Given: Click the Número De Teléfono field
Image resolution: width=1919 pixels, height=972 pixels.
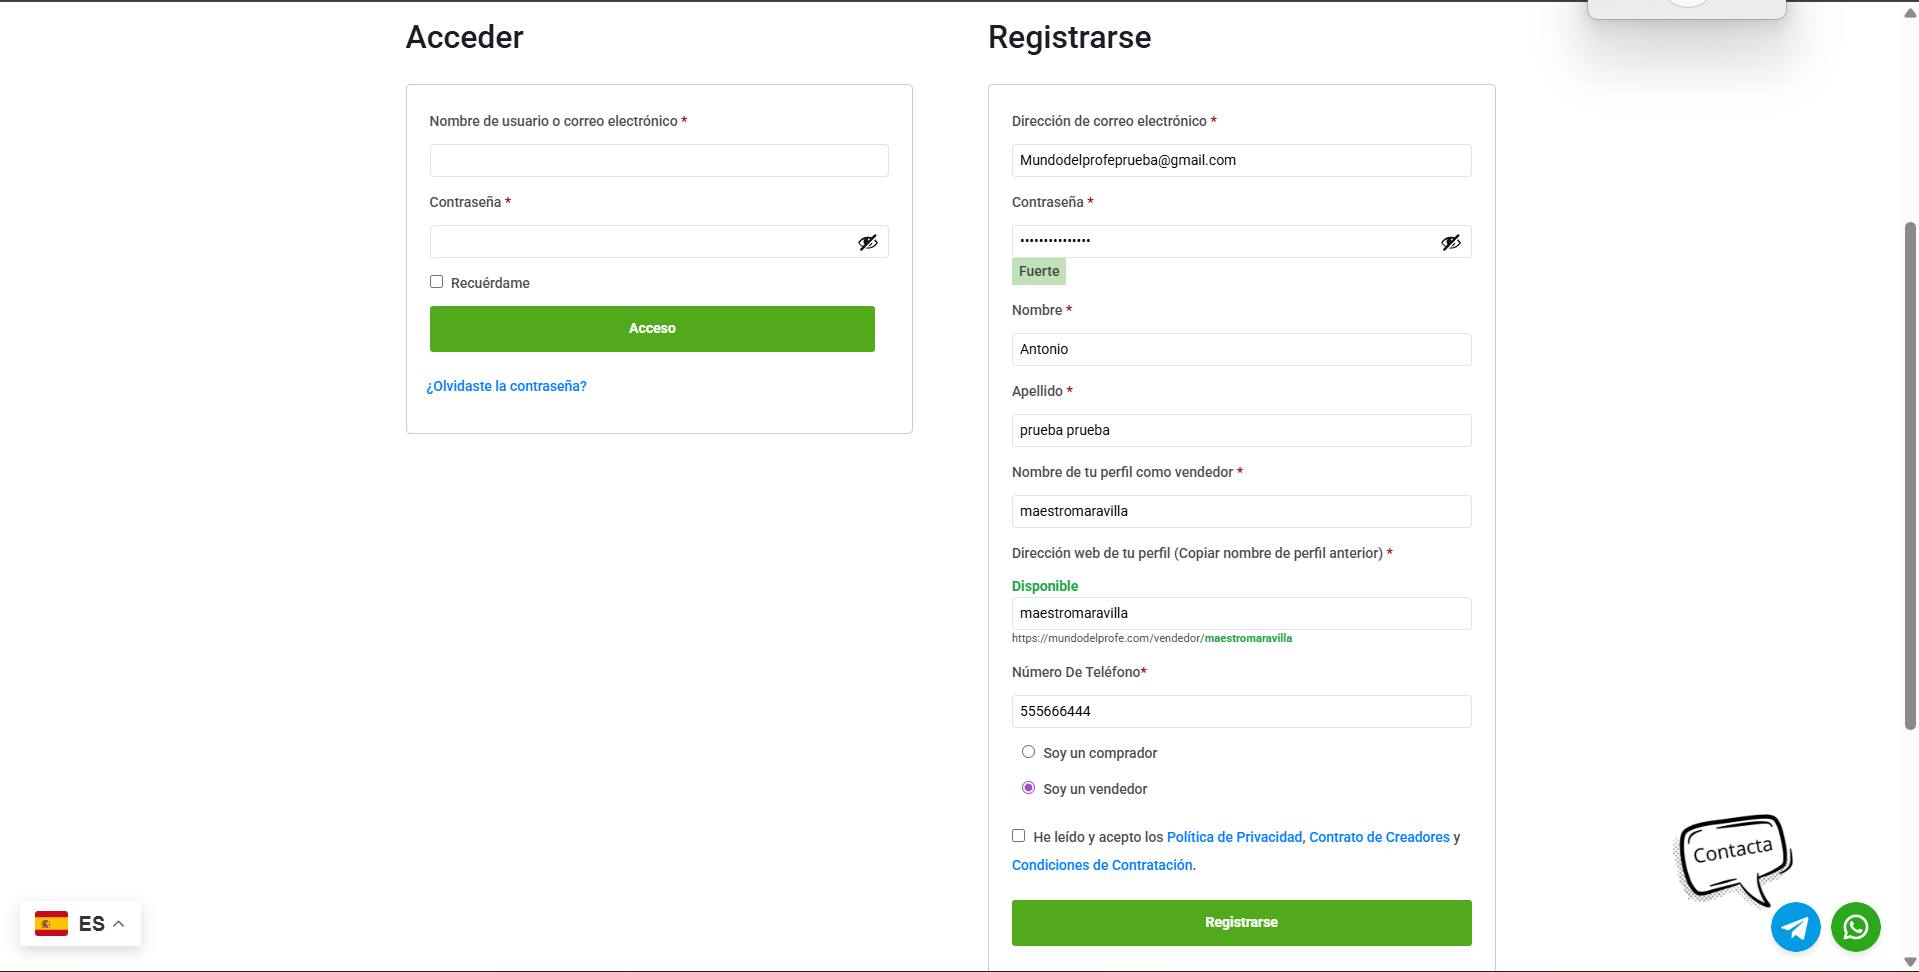Looking at the screenshot, I should click(x=1241, y=711).
